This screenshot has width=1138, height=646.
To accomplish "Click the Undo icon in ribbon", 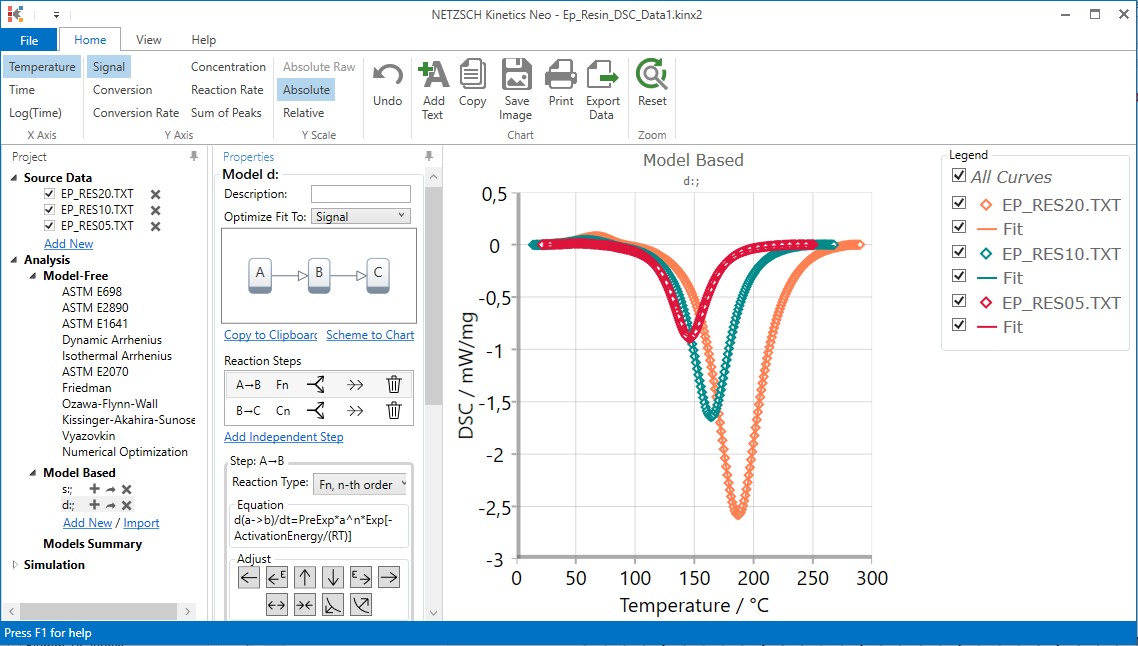I will [x=387, y=82].
